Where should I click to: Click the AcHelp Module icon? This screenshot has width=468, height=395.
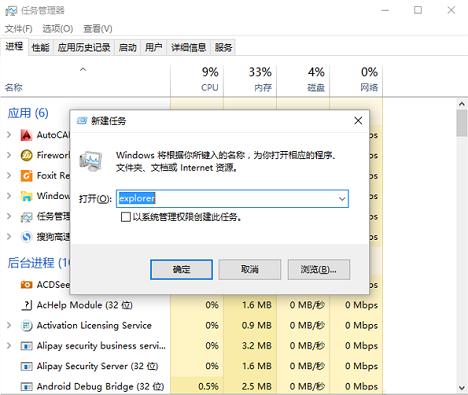click(x=26, y=305)
